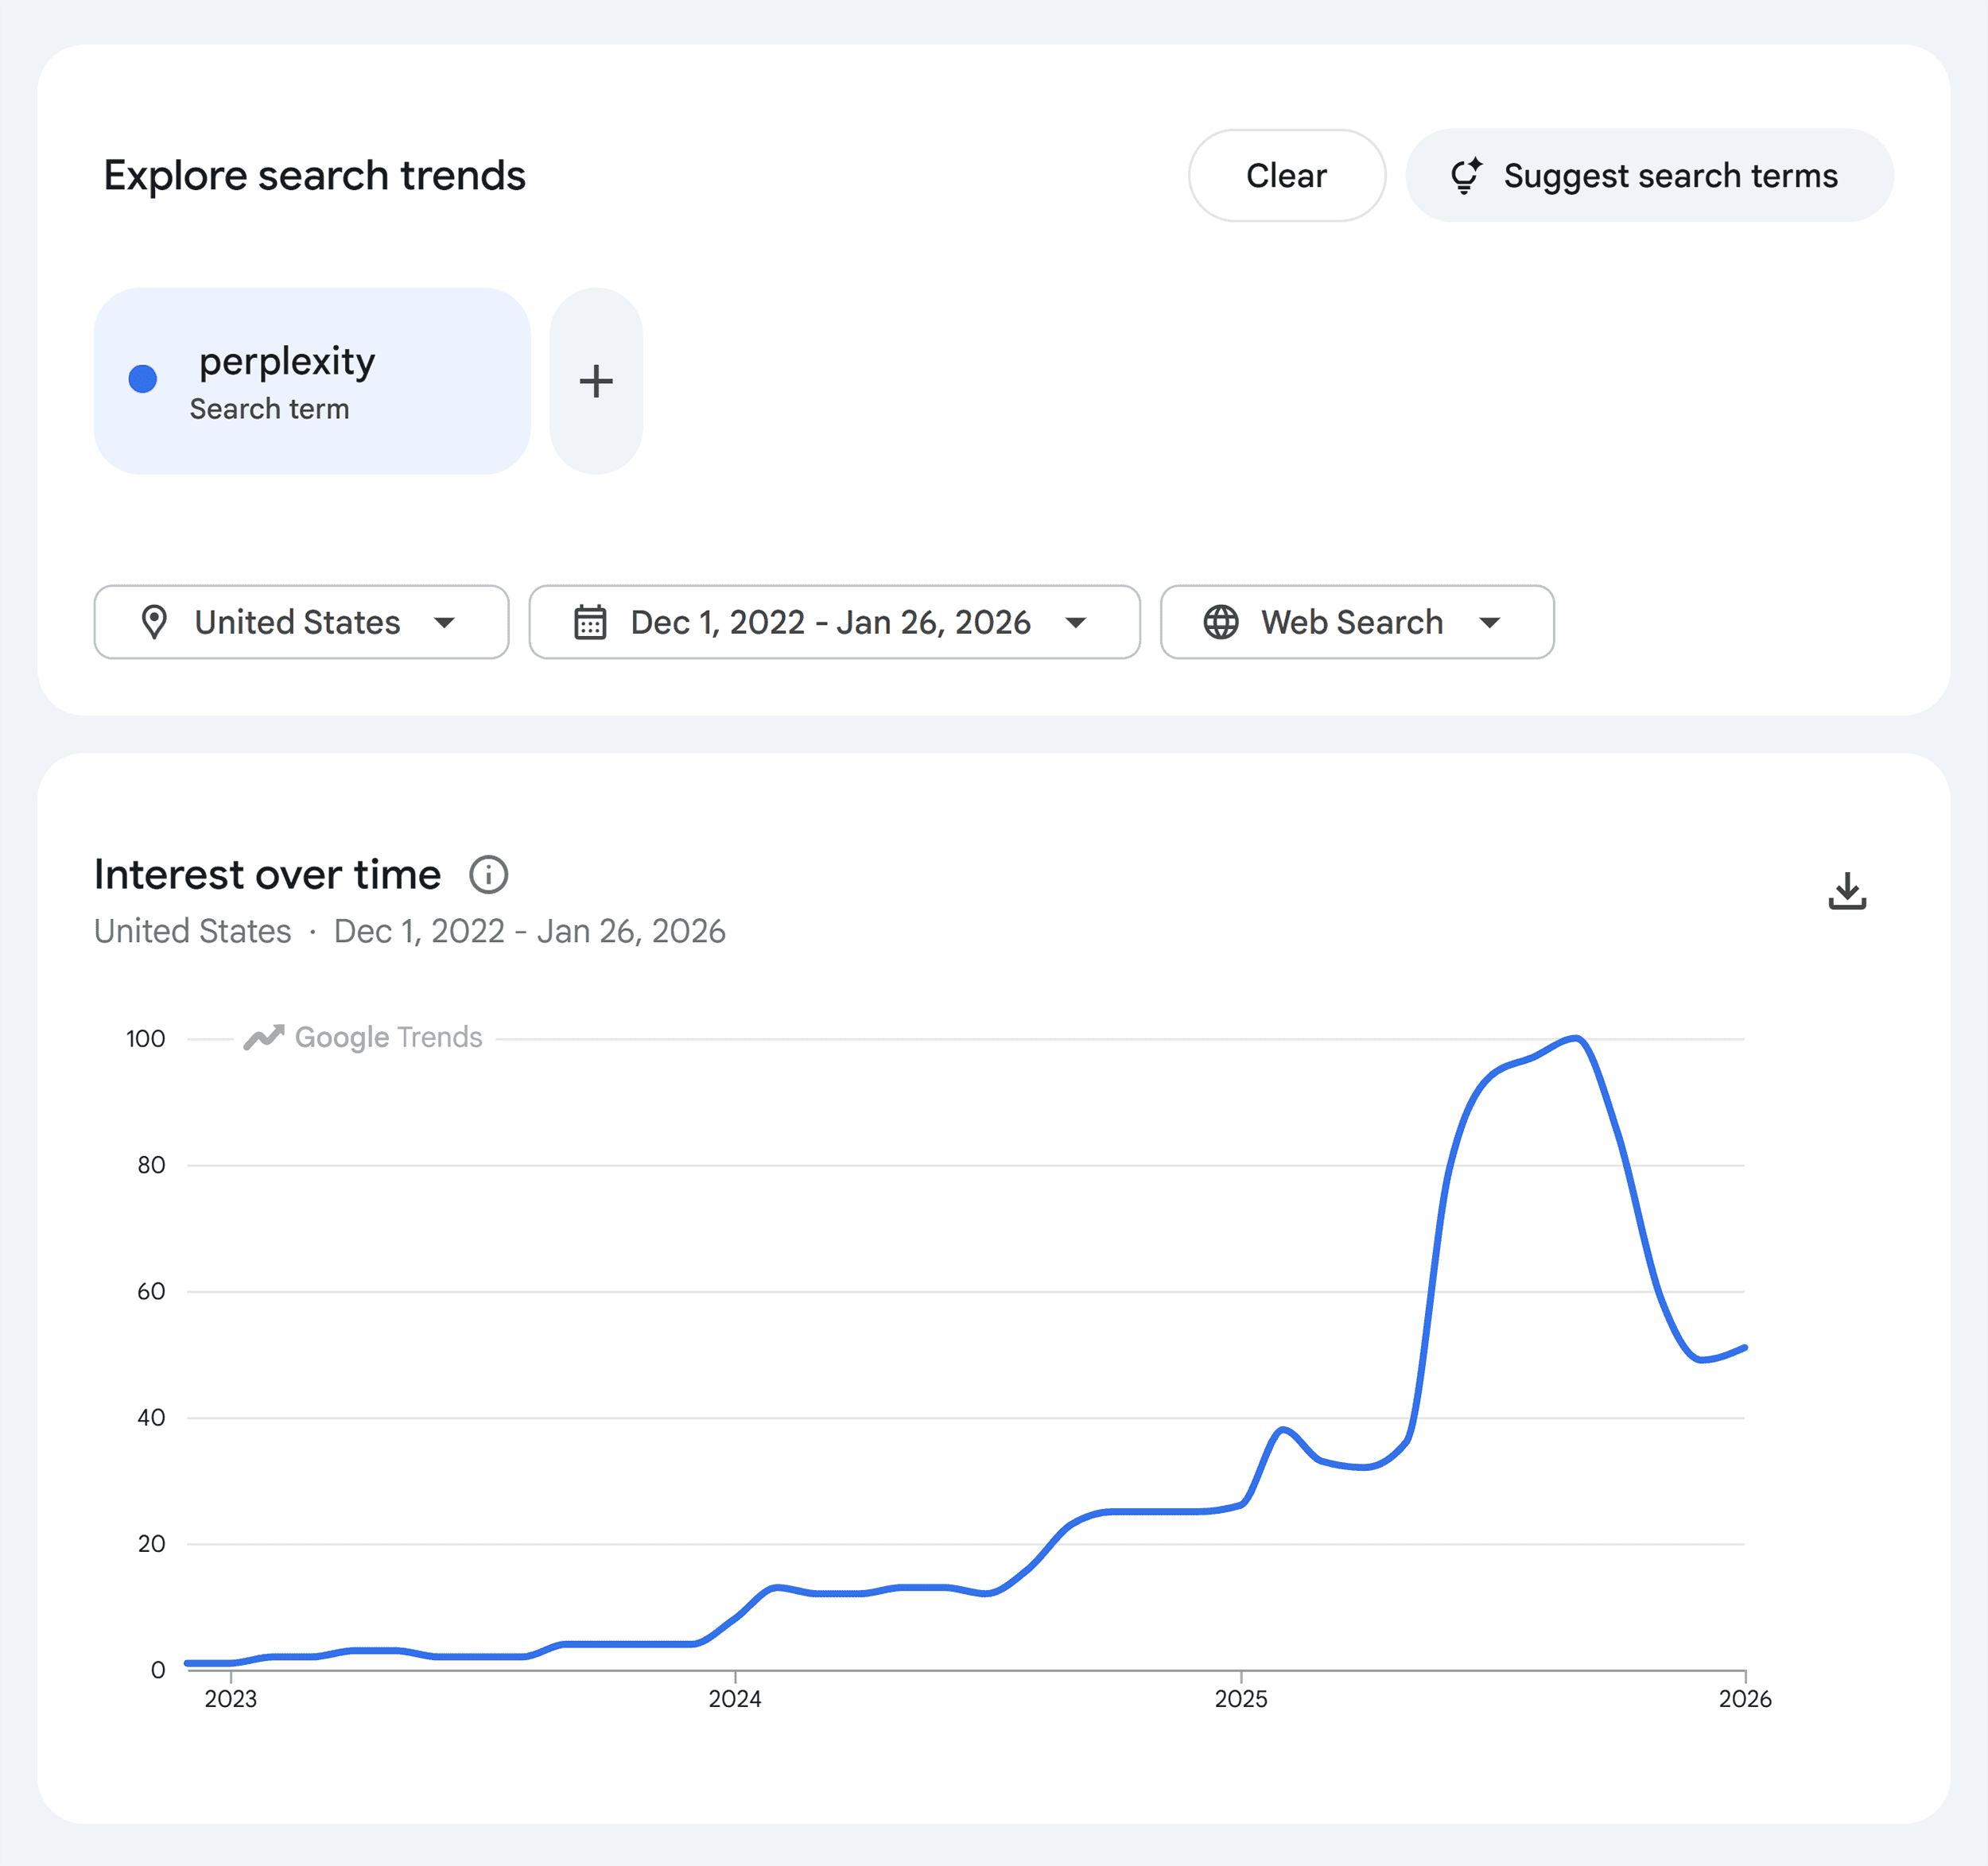Click the info icon next to Interest over time

coord(489,874)
